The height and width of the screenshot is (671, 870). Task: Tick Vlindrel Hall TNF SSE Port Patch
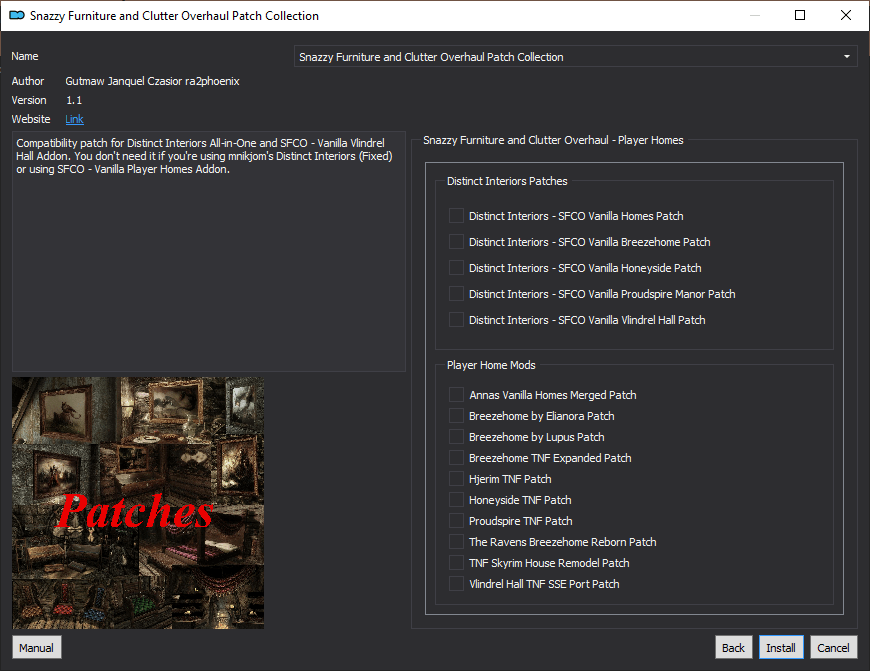click(456, 584)
